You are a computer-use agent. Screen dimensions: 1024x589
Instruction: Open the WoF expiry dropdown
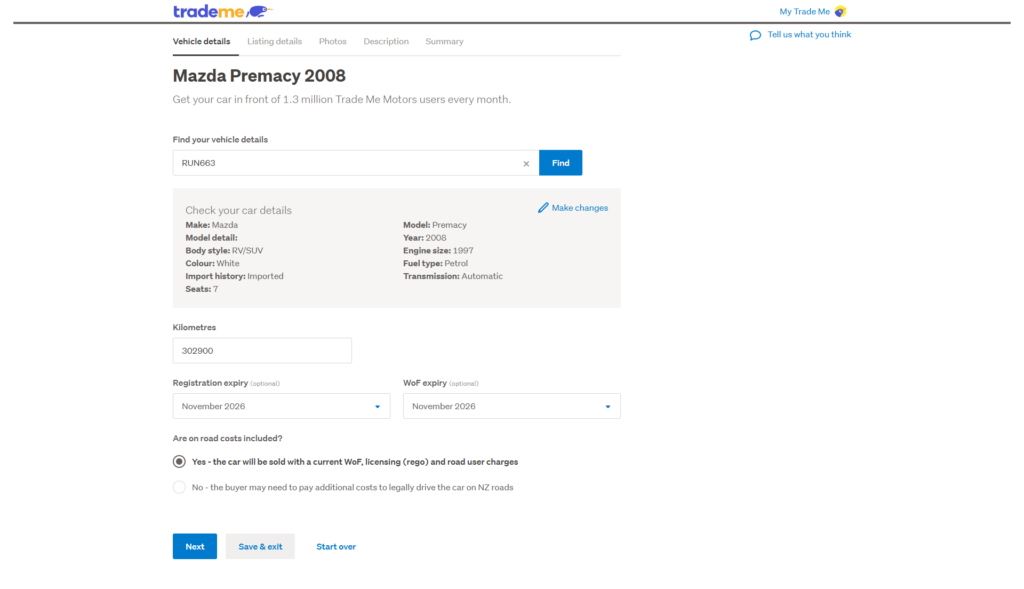coord(511,406)
